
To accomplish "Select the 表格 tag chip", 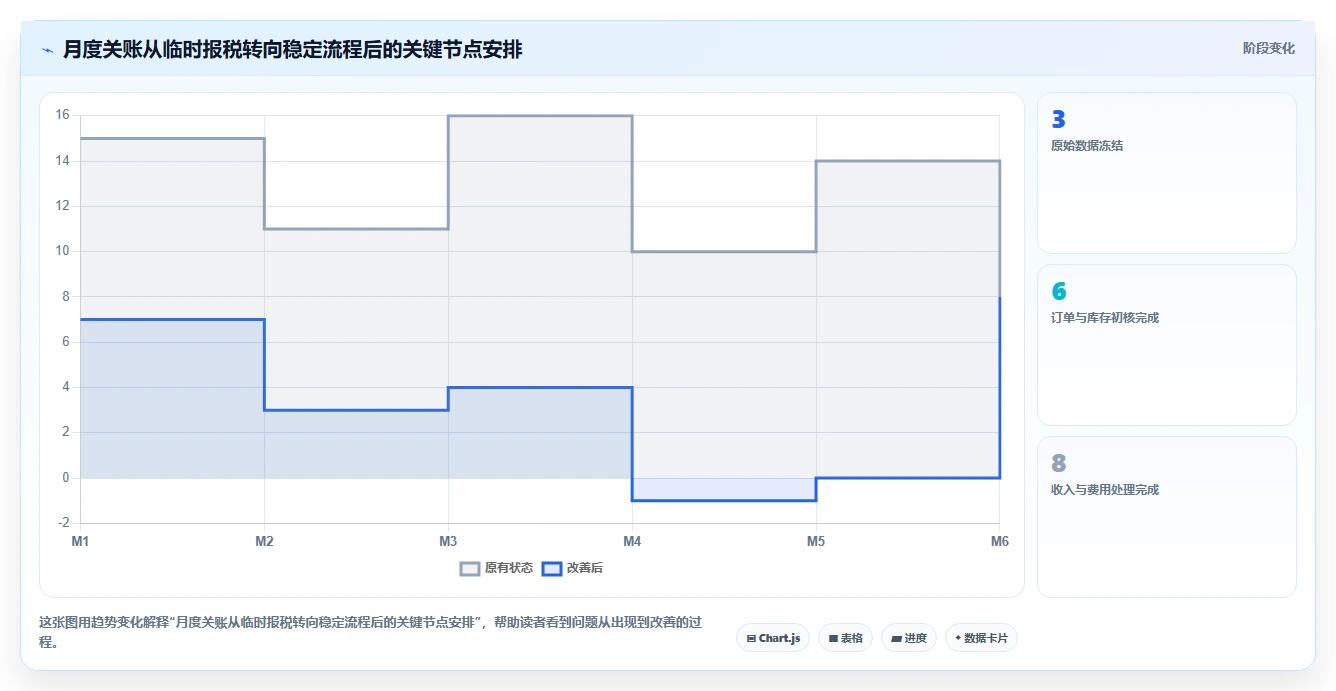I will tap(846, 638).
